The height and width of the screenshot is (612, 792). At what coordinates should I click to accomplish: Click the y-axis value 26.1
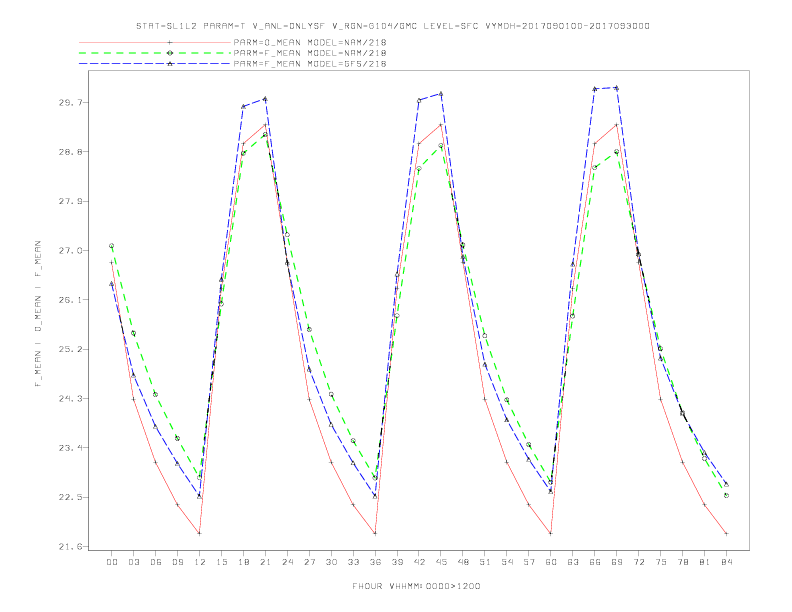(x=71, y=300)
